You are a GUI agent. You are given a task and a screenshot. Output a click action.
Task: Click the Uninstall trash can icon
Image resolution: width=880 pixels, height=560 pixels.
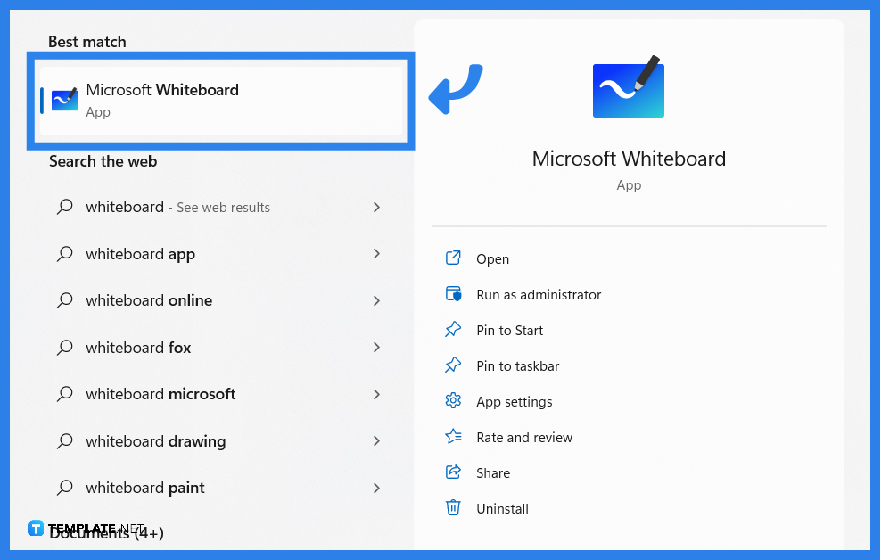453,507
